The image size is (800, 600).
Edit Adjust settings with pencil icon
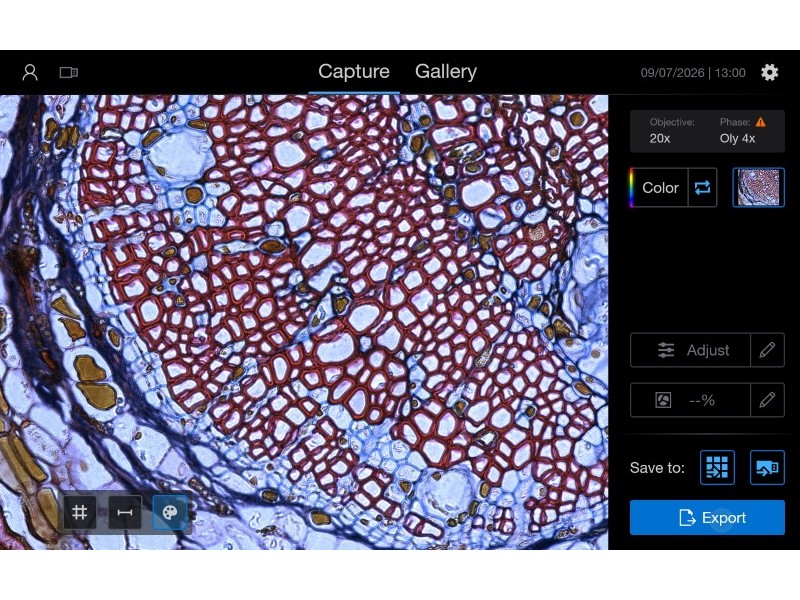pos(767,350)
